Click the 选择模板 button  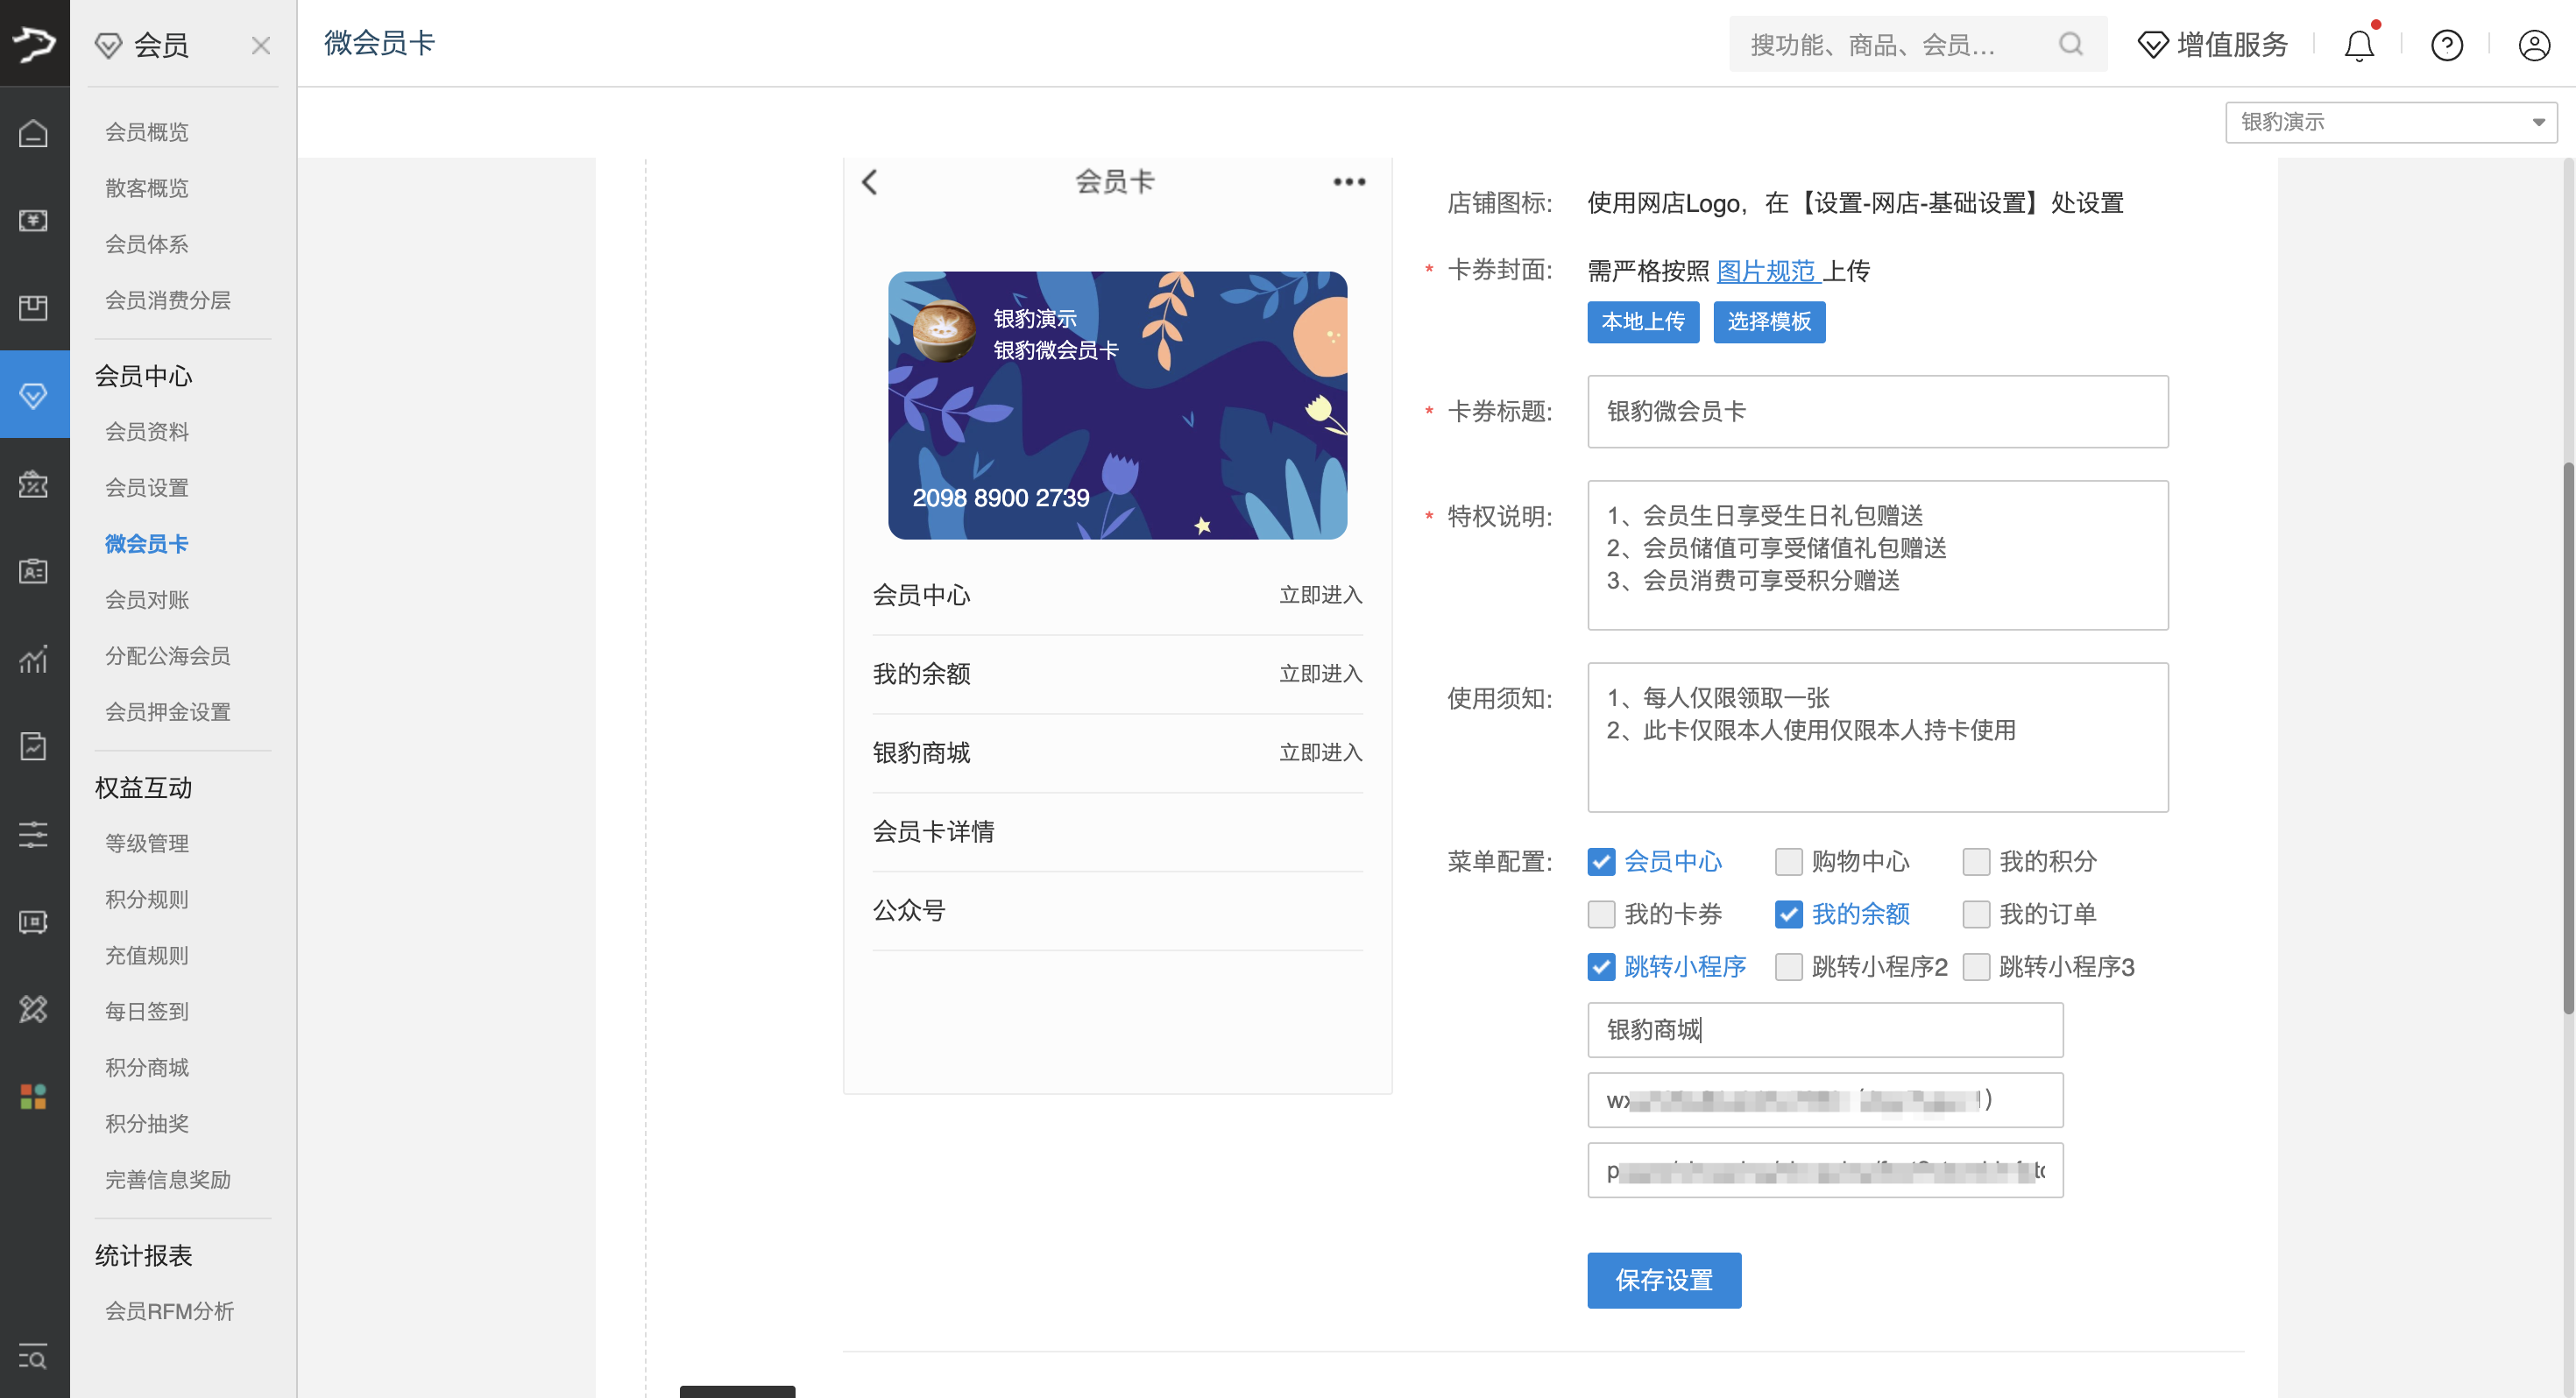click(1769, 322)
